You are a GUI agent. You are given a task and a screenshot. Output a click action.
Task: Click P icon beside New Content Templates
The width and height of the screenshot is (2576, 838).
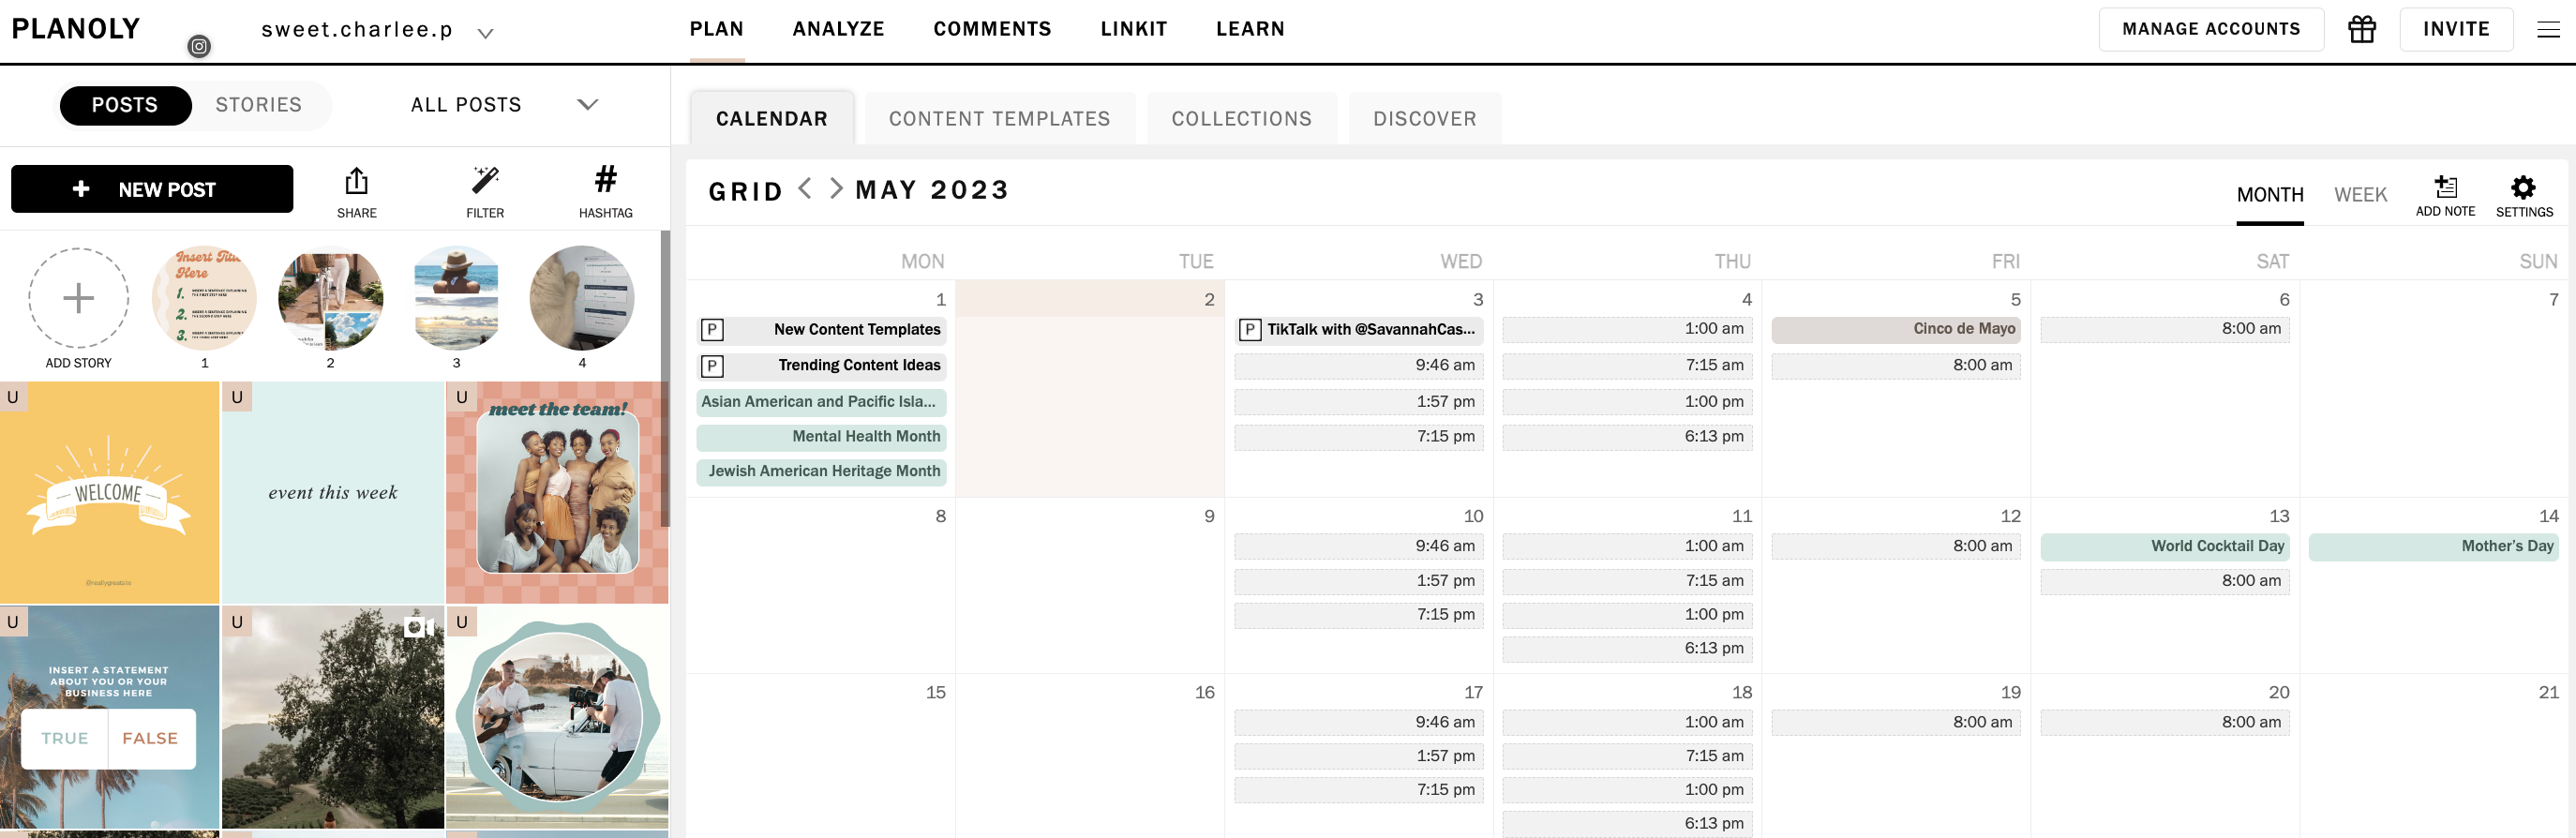coord(712,330)
